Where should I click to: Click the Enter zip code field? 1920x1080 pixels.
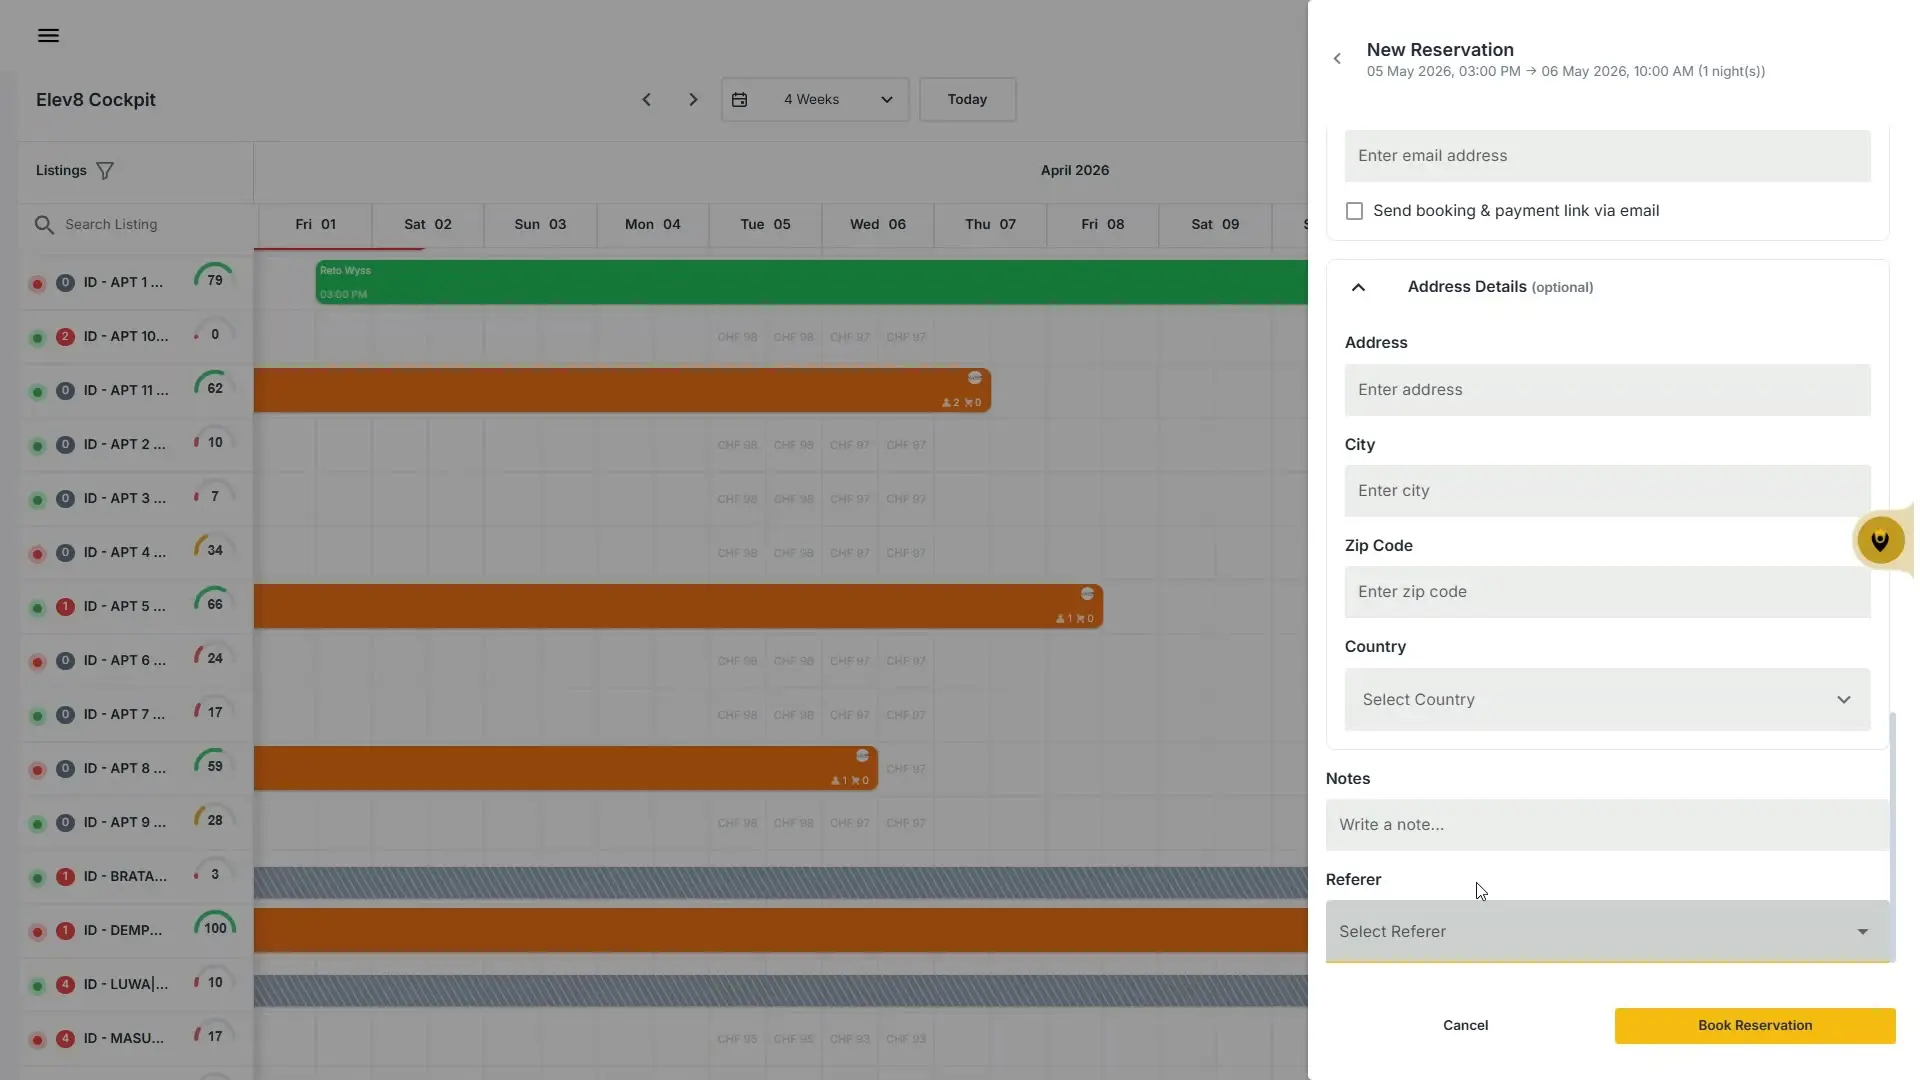click(x=1607, y=592)
